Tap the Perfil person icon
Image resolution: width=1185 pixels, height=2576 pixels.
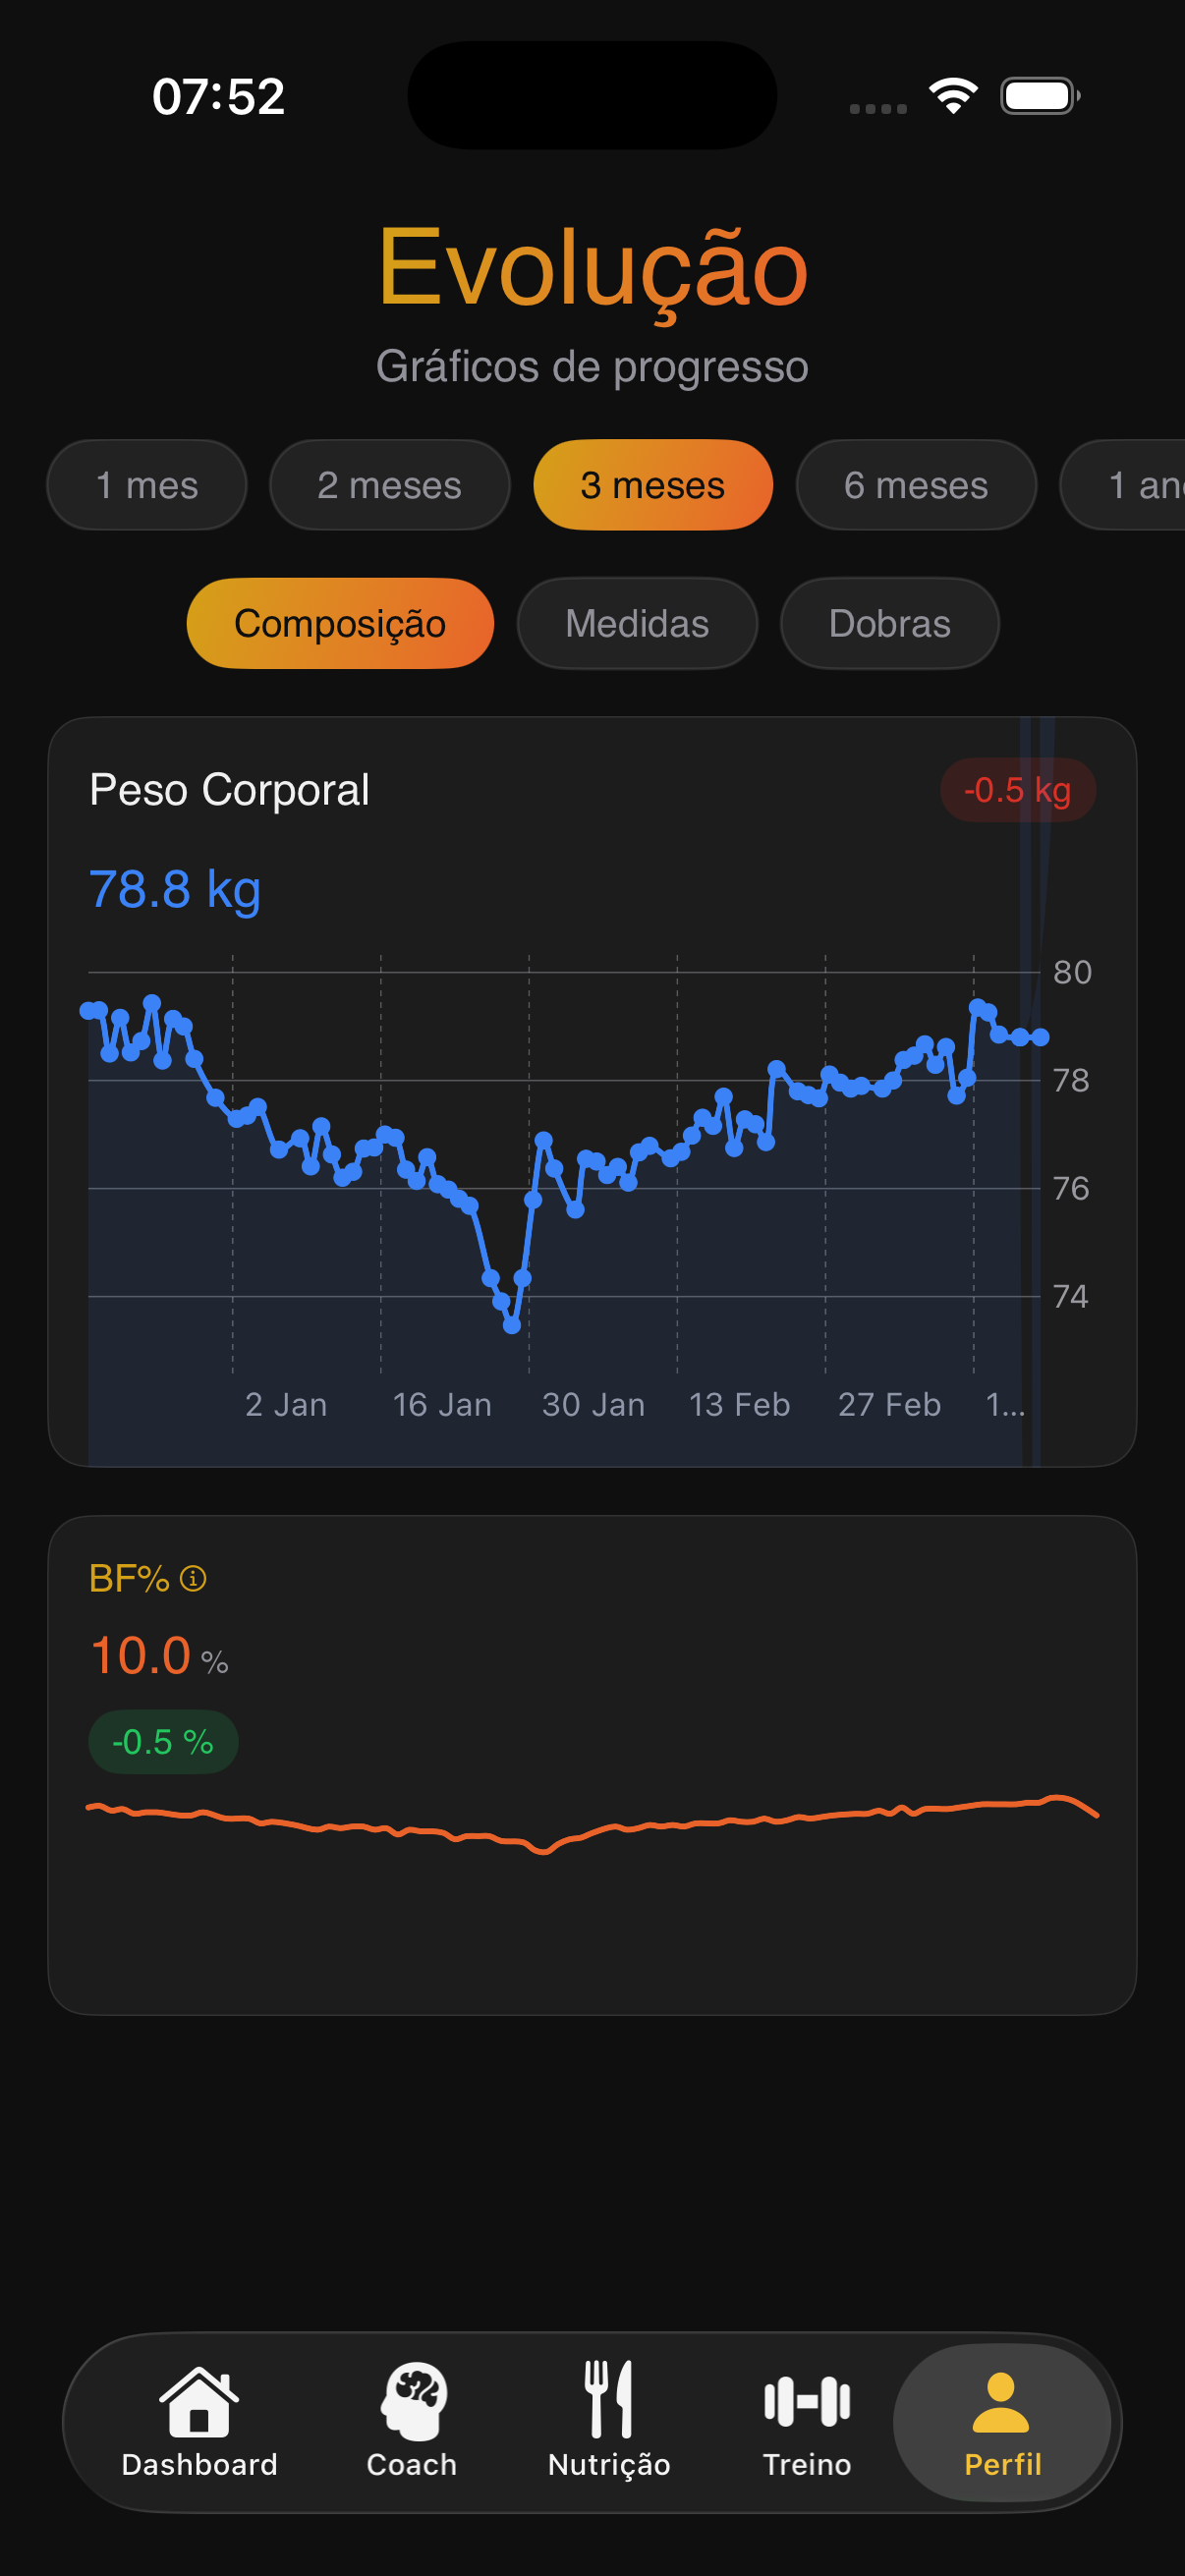pos(1001,2402)
